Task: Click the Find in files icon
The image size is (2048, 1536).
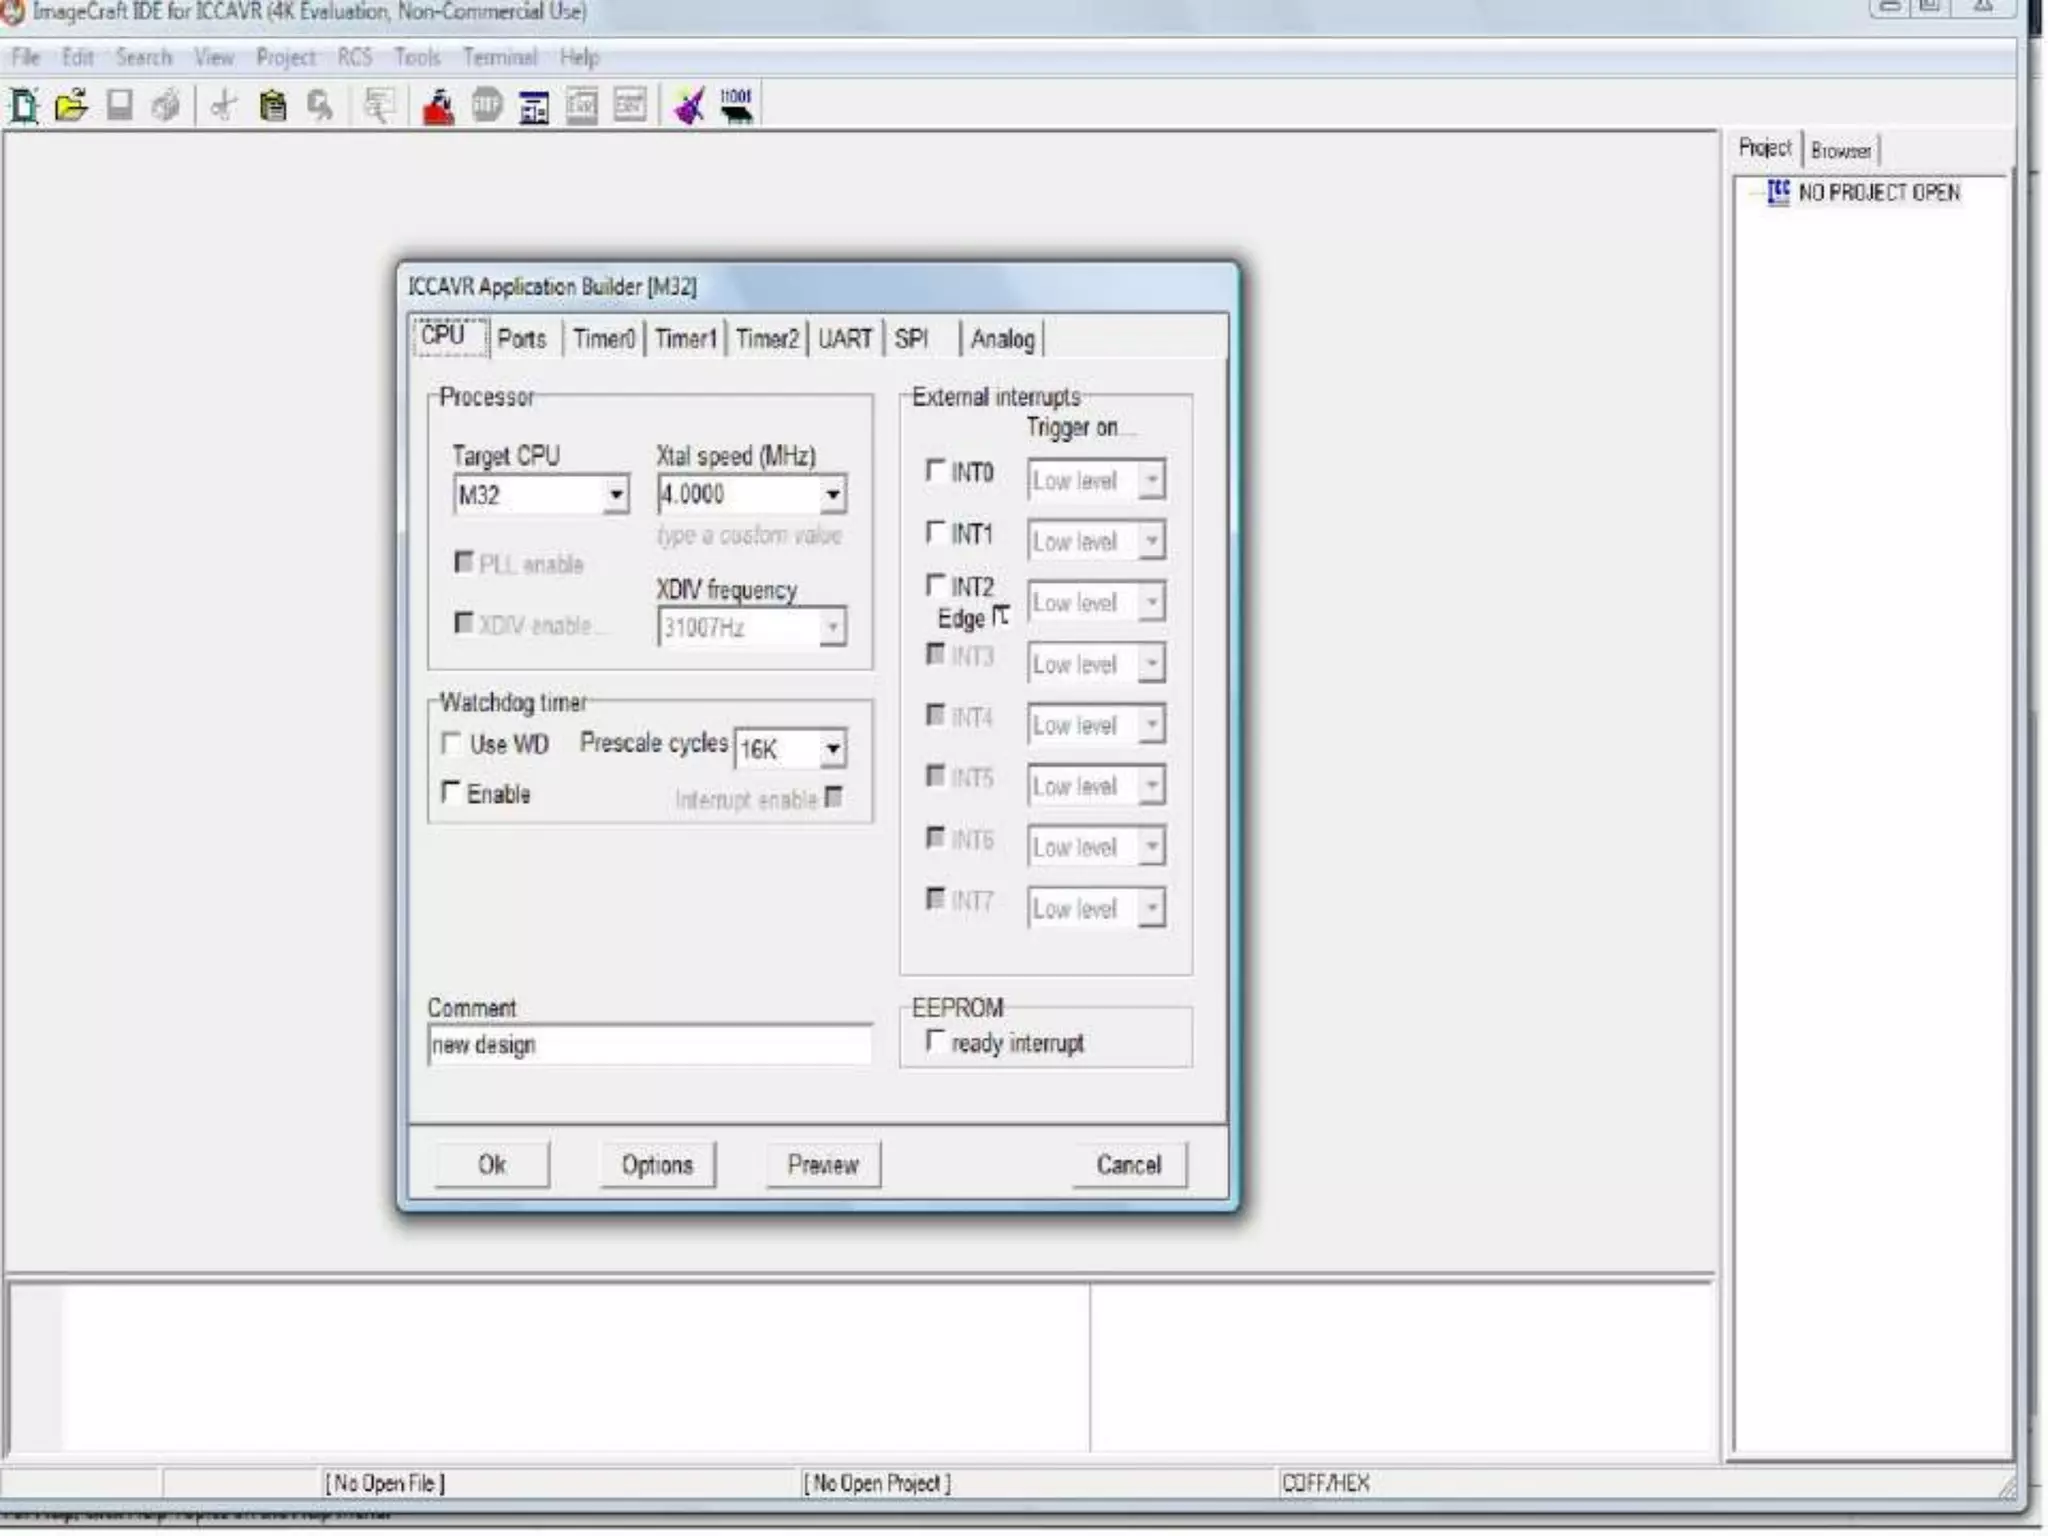Action: pyautogui.click(x=379, y=105)
